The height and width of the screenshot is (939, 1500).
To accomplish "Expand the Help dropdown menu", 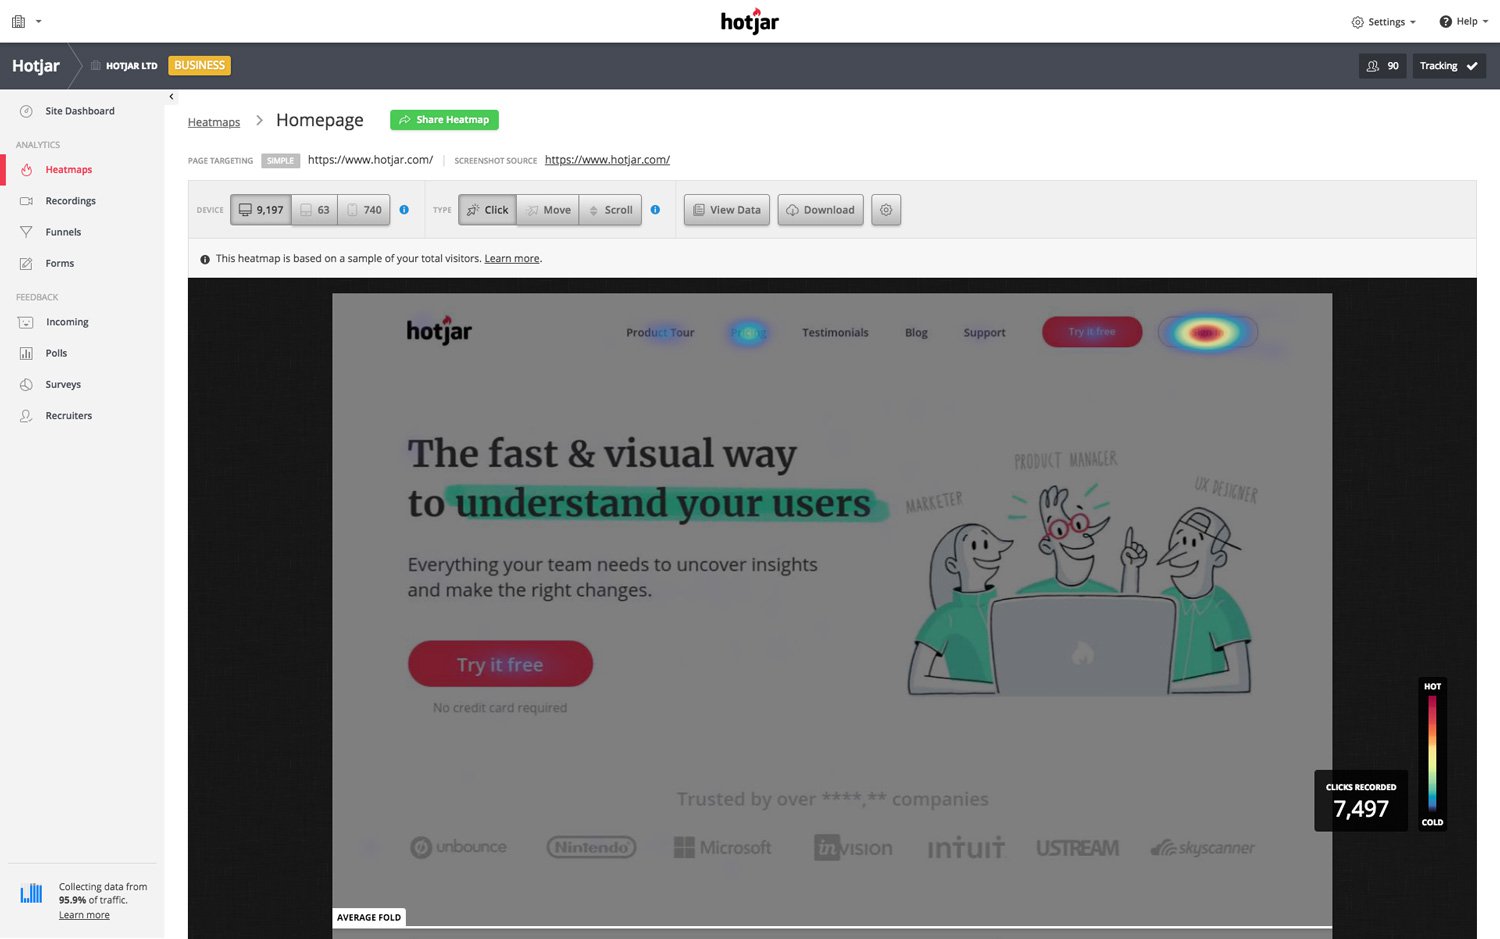I will click(1463, 22).
